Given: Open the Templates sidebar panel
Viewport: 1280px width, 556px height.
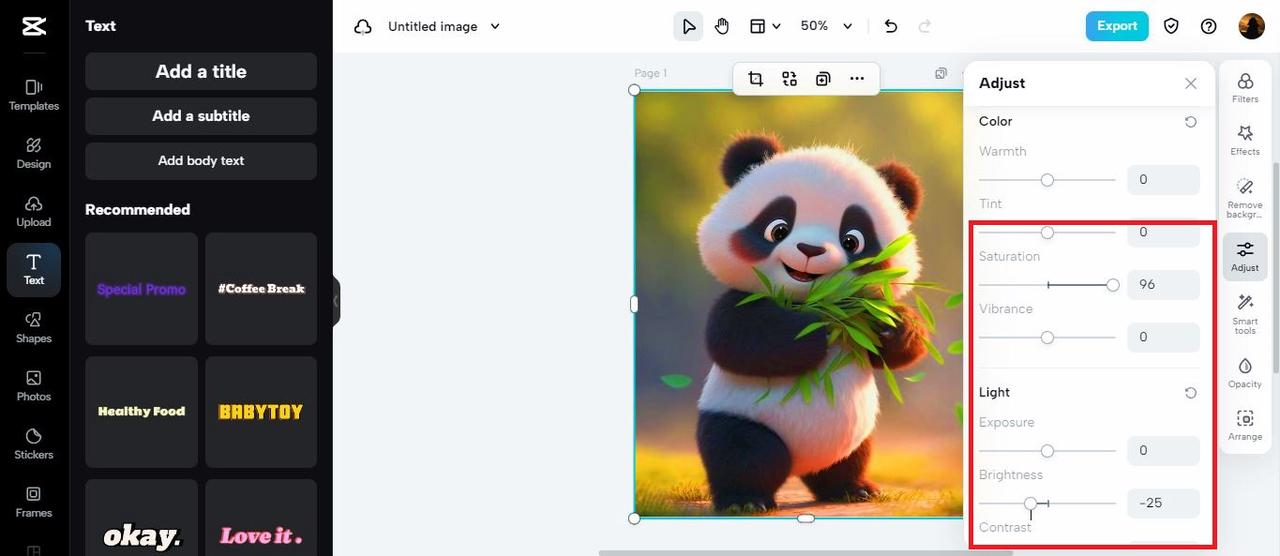Looking at the screenshot, I should click(x=34, y=95).
